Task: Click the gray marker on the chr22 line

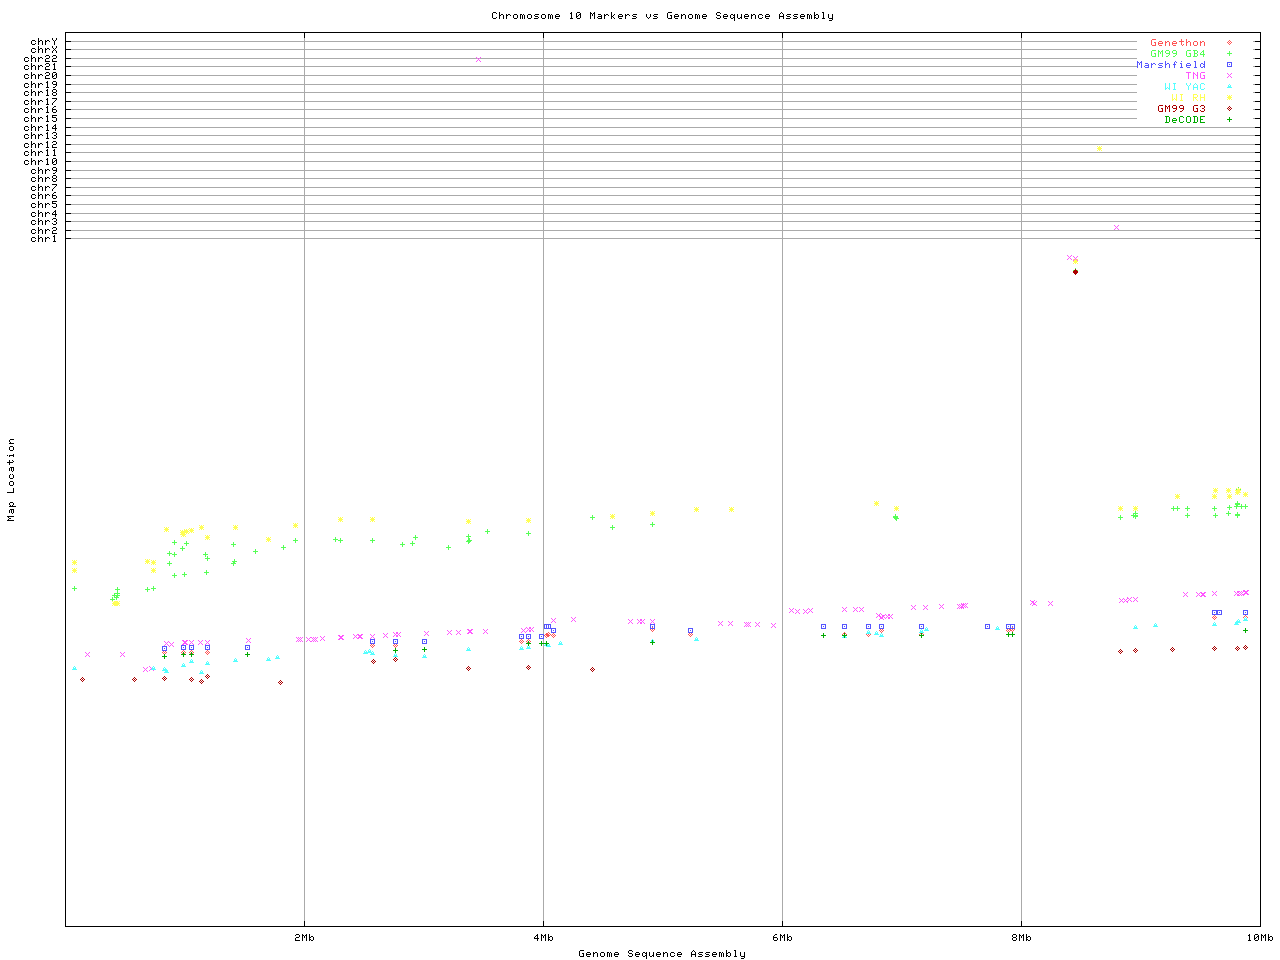Action: click(478, 59)
